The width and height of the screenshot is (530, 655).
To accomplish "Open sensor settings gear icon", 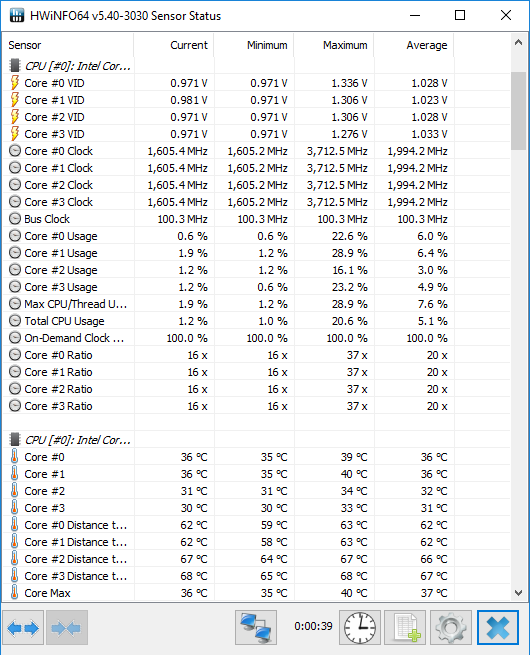I will 451,627.
